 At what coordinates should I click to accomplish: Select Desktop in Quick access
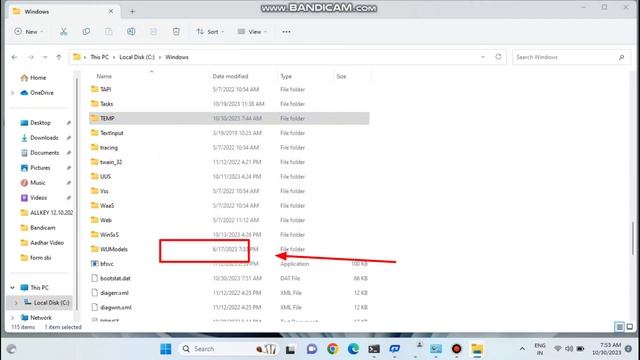pos(40,122)
